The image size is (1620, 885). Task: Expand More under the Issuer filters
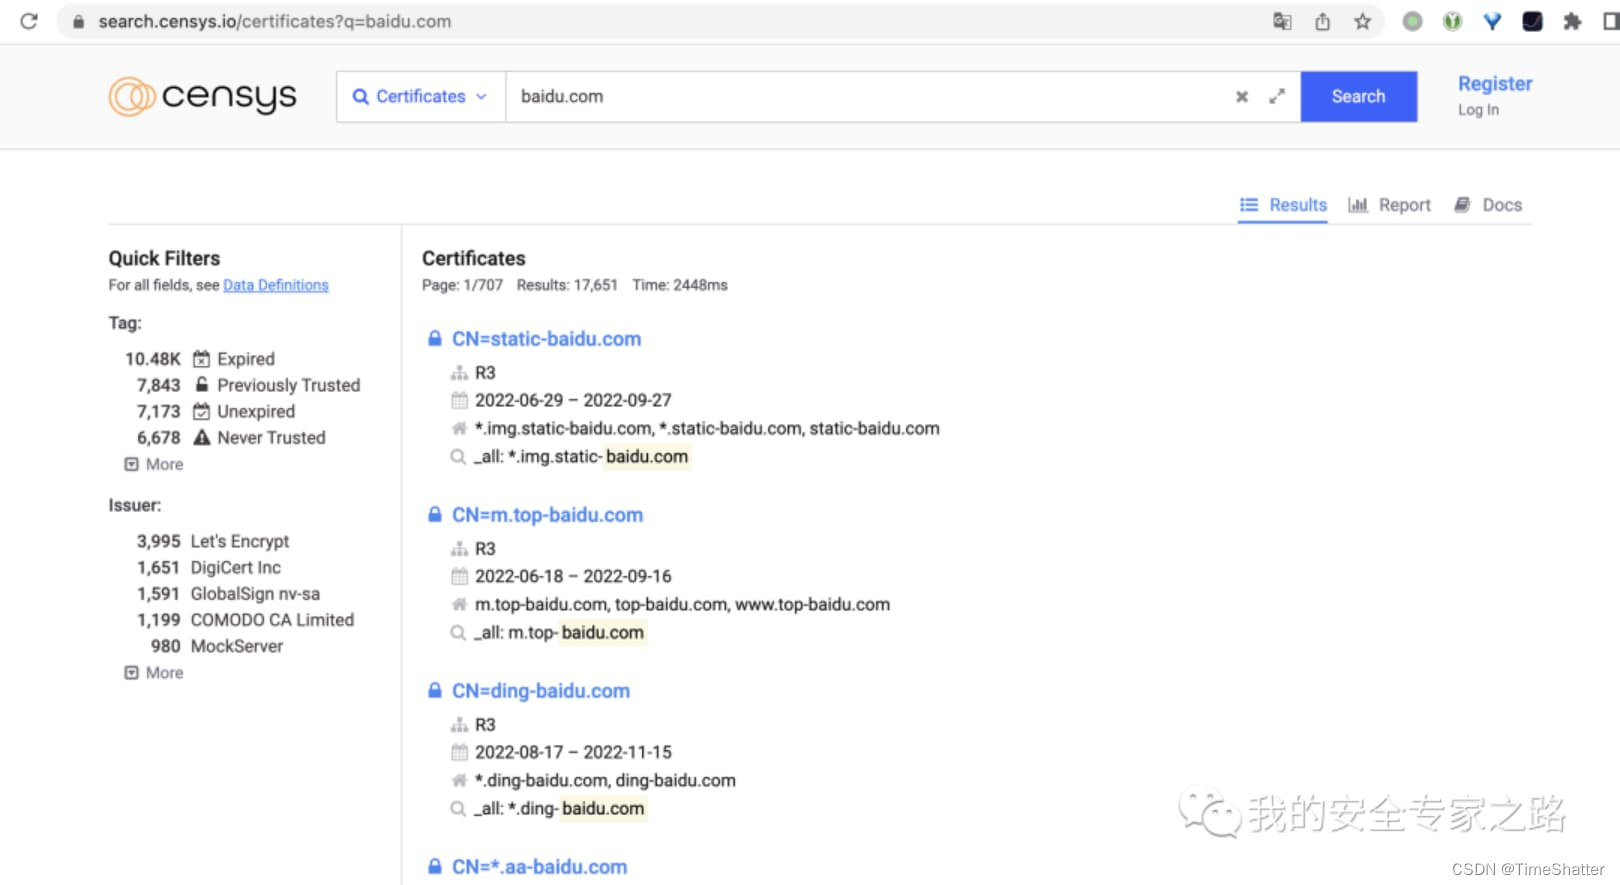(x=154, y=673)
